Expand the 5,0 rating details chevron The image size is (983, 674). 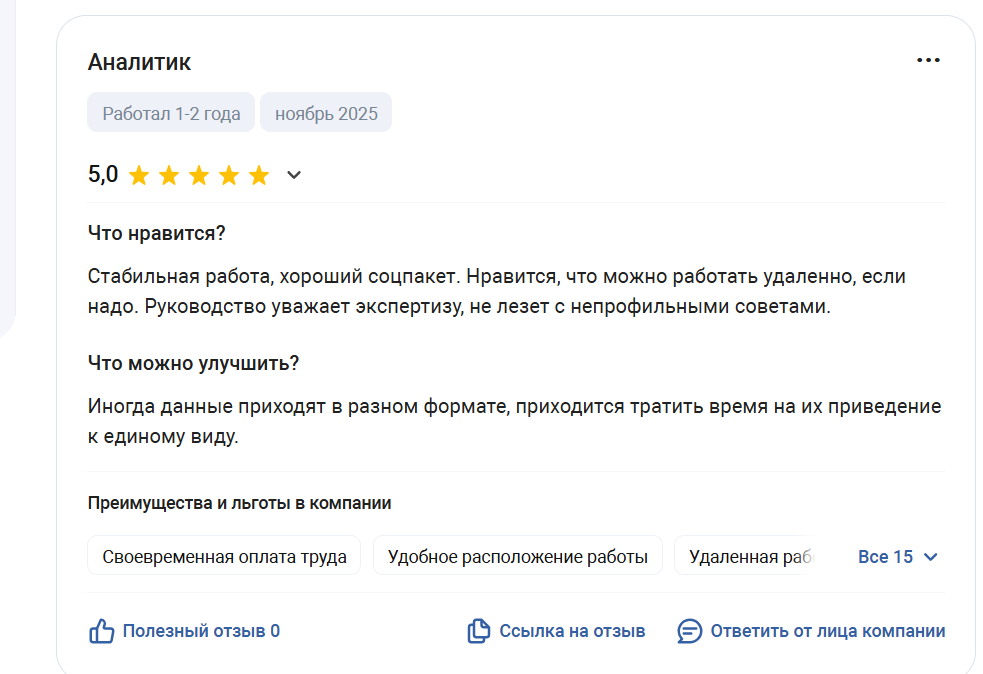(x=294, y=176)
